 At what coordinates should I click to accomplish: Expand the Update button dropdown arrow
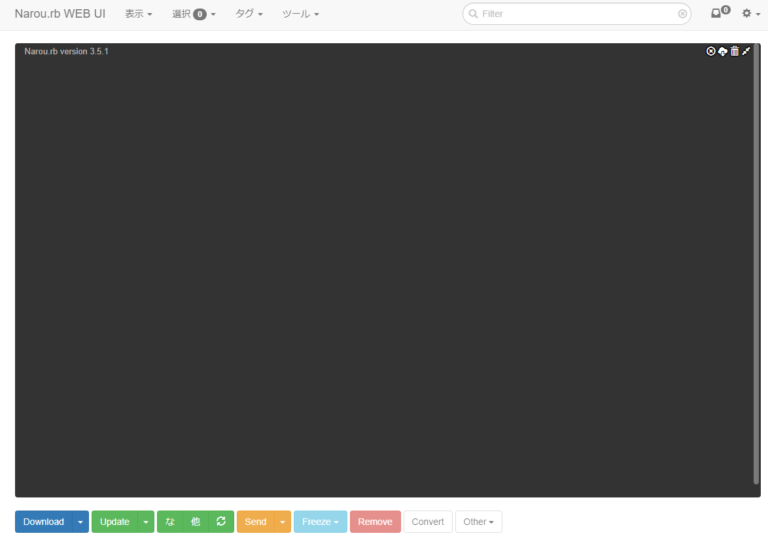146,522
